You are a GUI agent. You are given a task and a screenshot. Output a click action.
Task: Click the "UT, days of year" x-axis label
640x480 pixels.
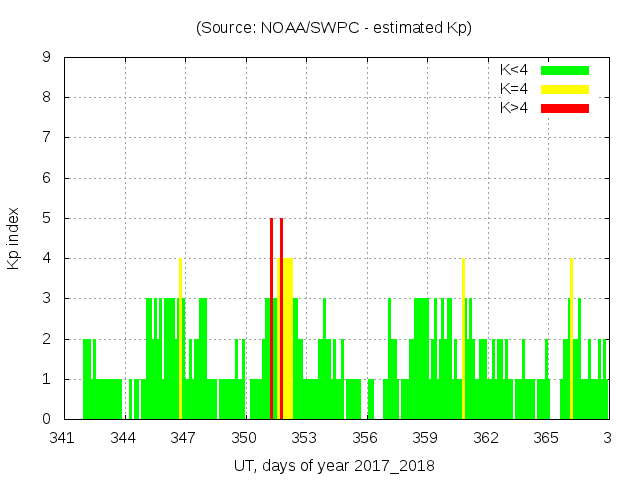pos(334,466)
